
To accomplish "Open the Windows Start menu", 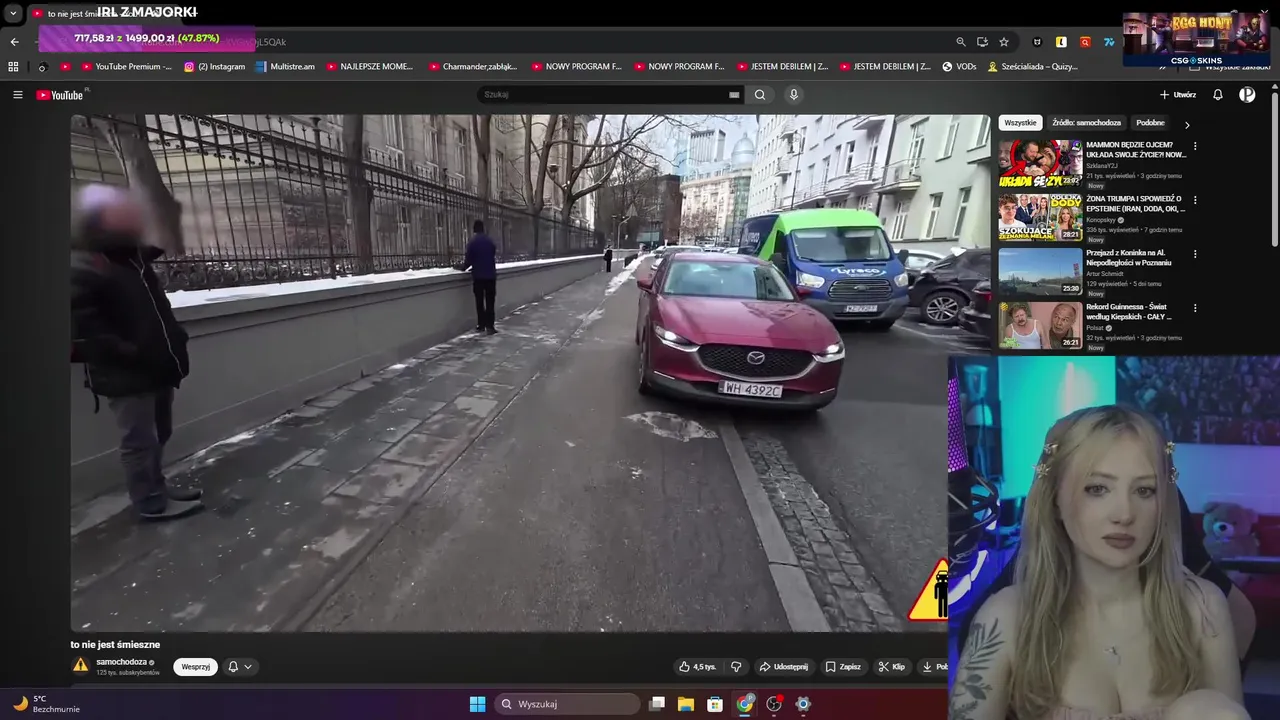I will click(x=478, y=704).
